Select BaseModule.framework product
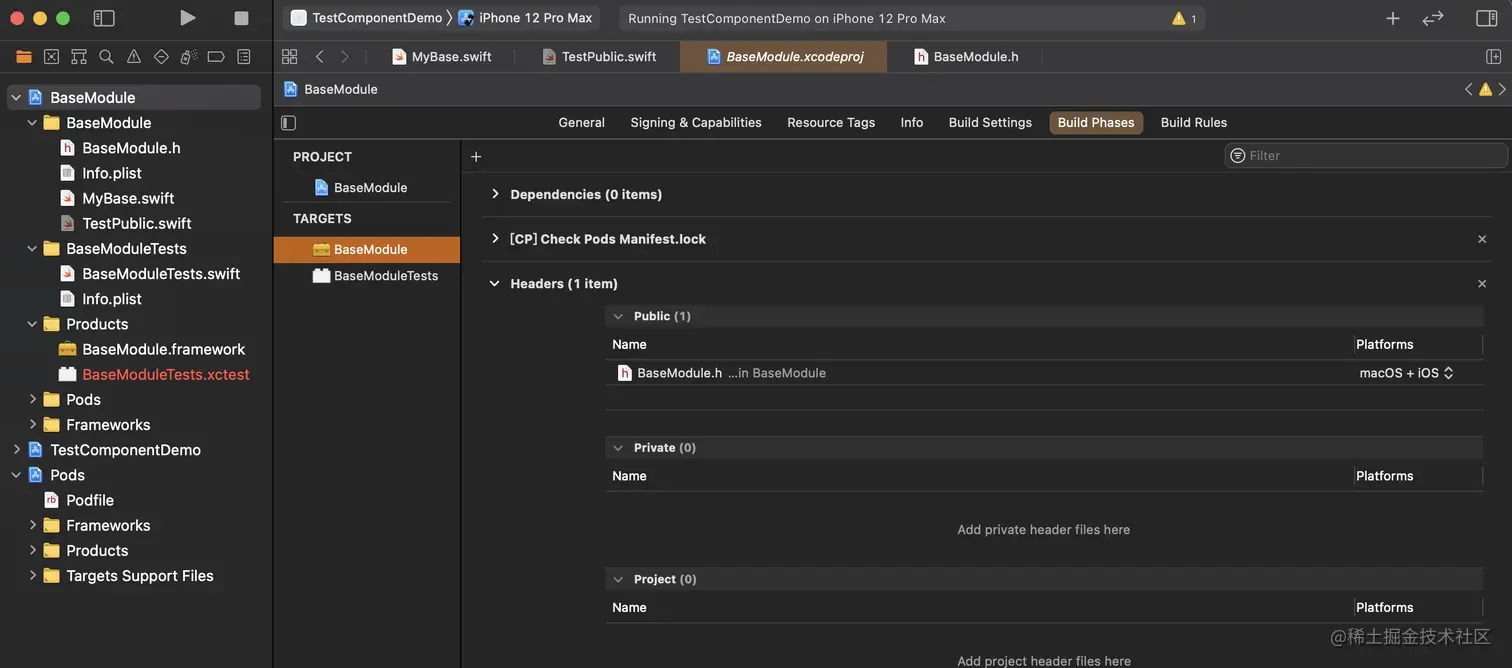Image resolution: width=1512 pixels, height=668 pixels. (x=163, y=349)
